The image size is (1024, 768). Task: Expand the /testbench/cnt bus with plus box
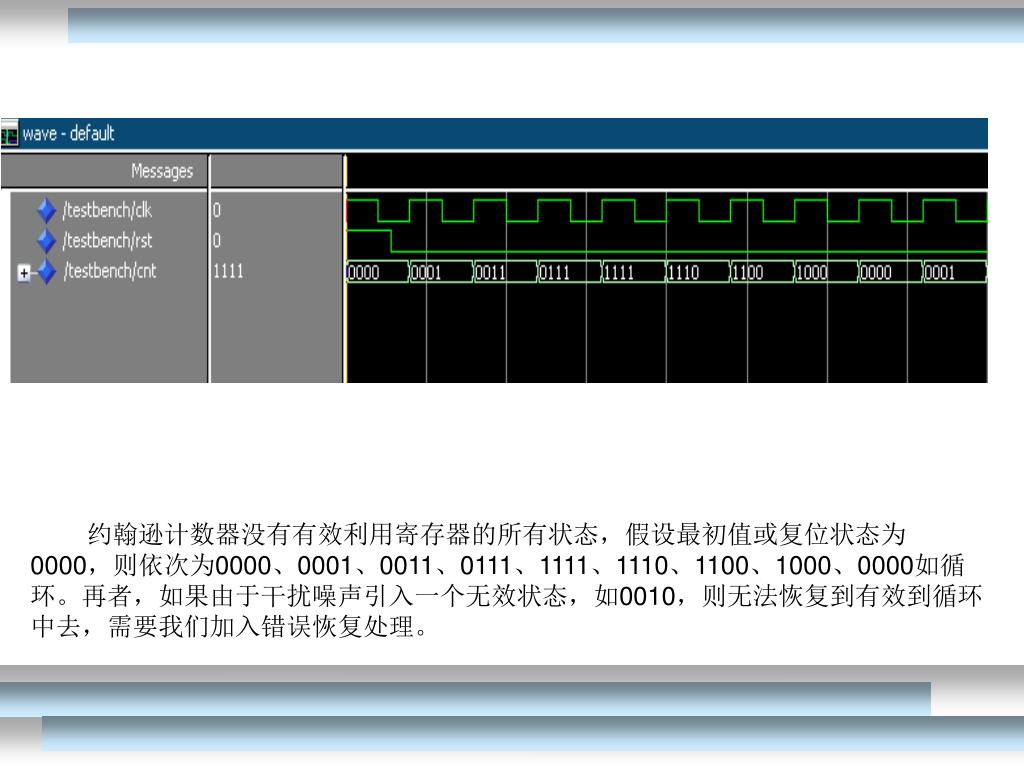click(24, 272)
